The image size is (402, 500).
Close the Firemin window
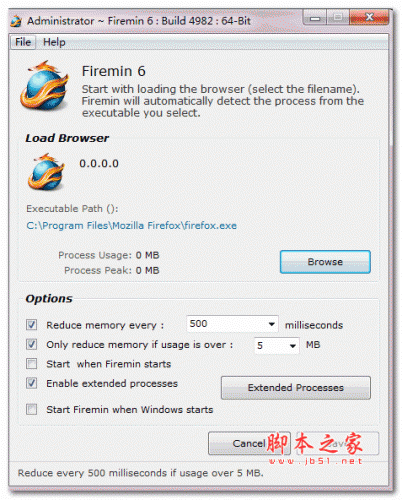[x=369, y=18]
